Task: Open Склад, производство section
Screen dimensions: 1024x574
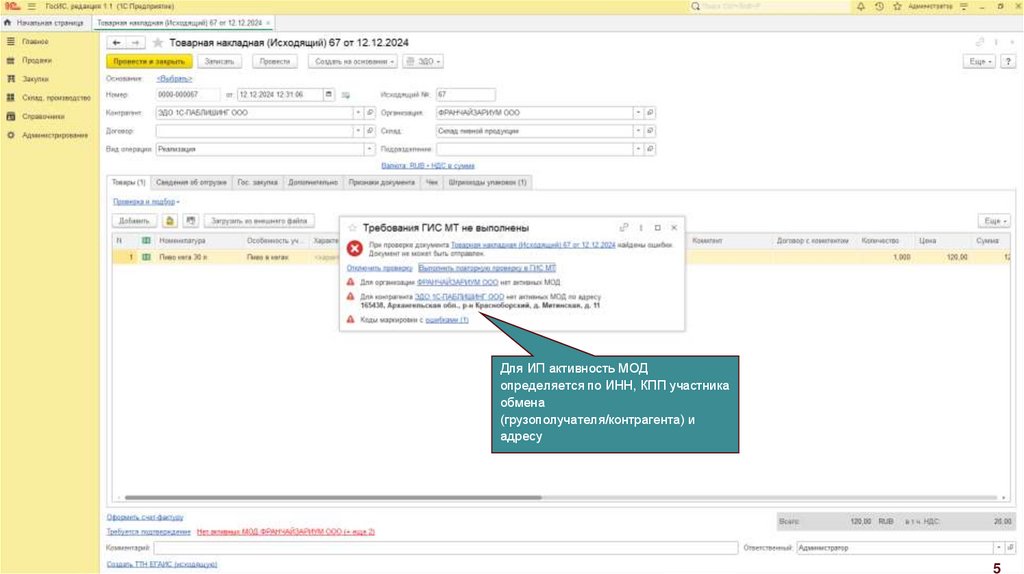Action: click(x=56, y=98)
